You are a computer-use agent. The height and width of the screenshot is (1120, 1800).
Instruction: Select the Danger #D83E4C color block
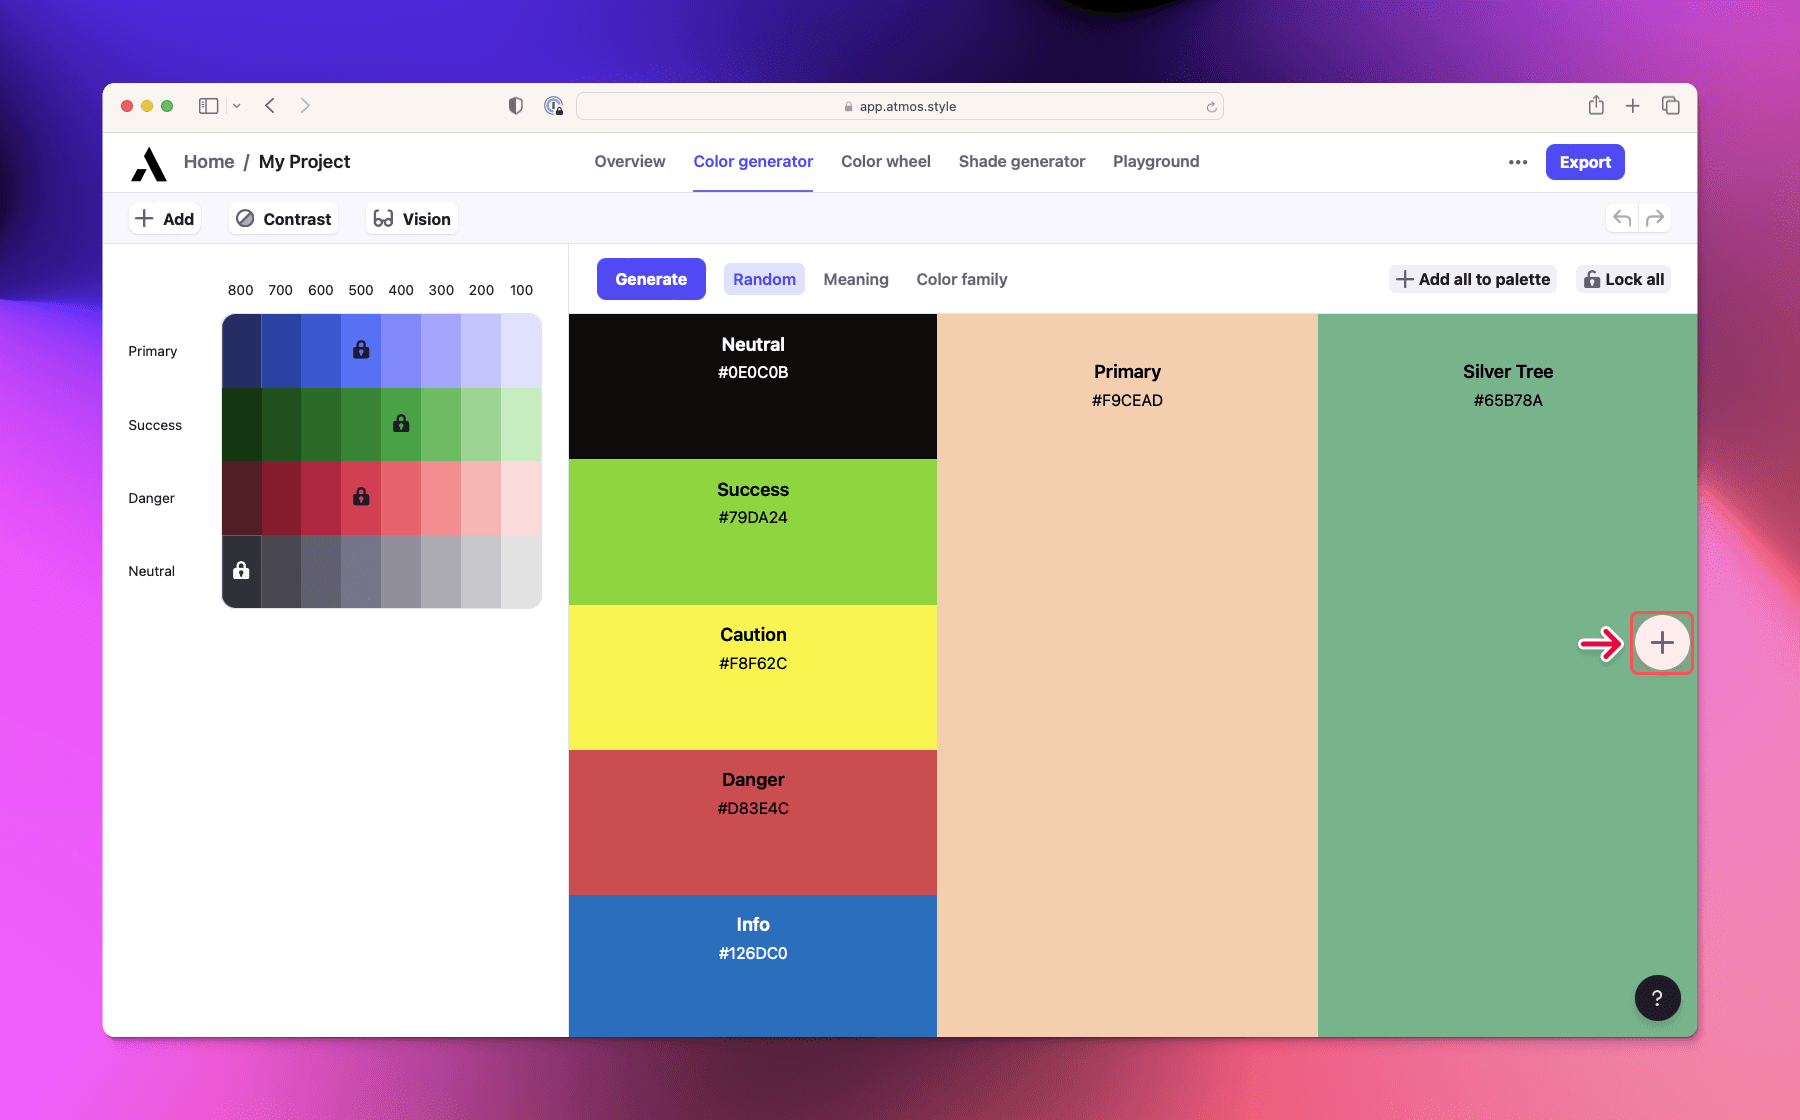(x=752, y=822)
